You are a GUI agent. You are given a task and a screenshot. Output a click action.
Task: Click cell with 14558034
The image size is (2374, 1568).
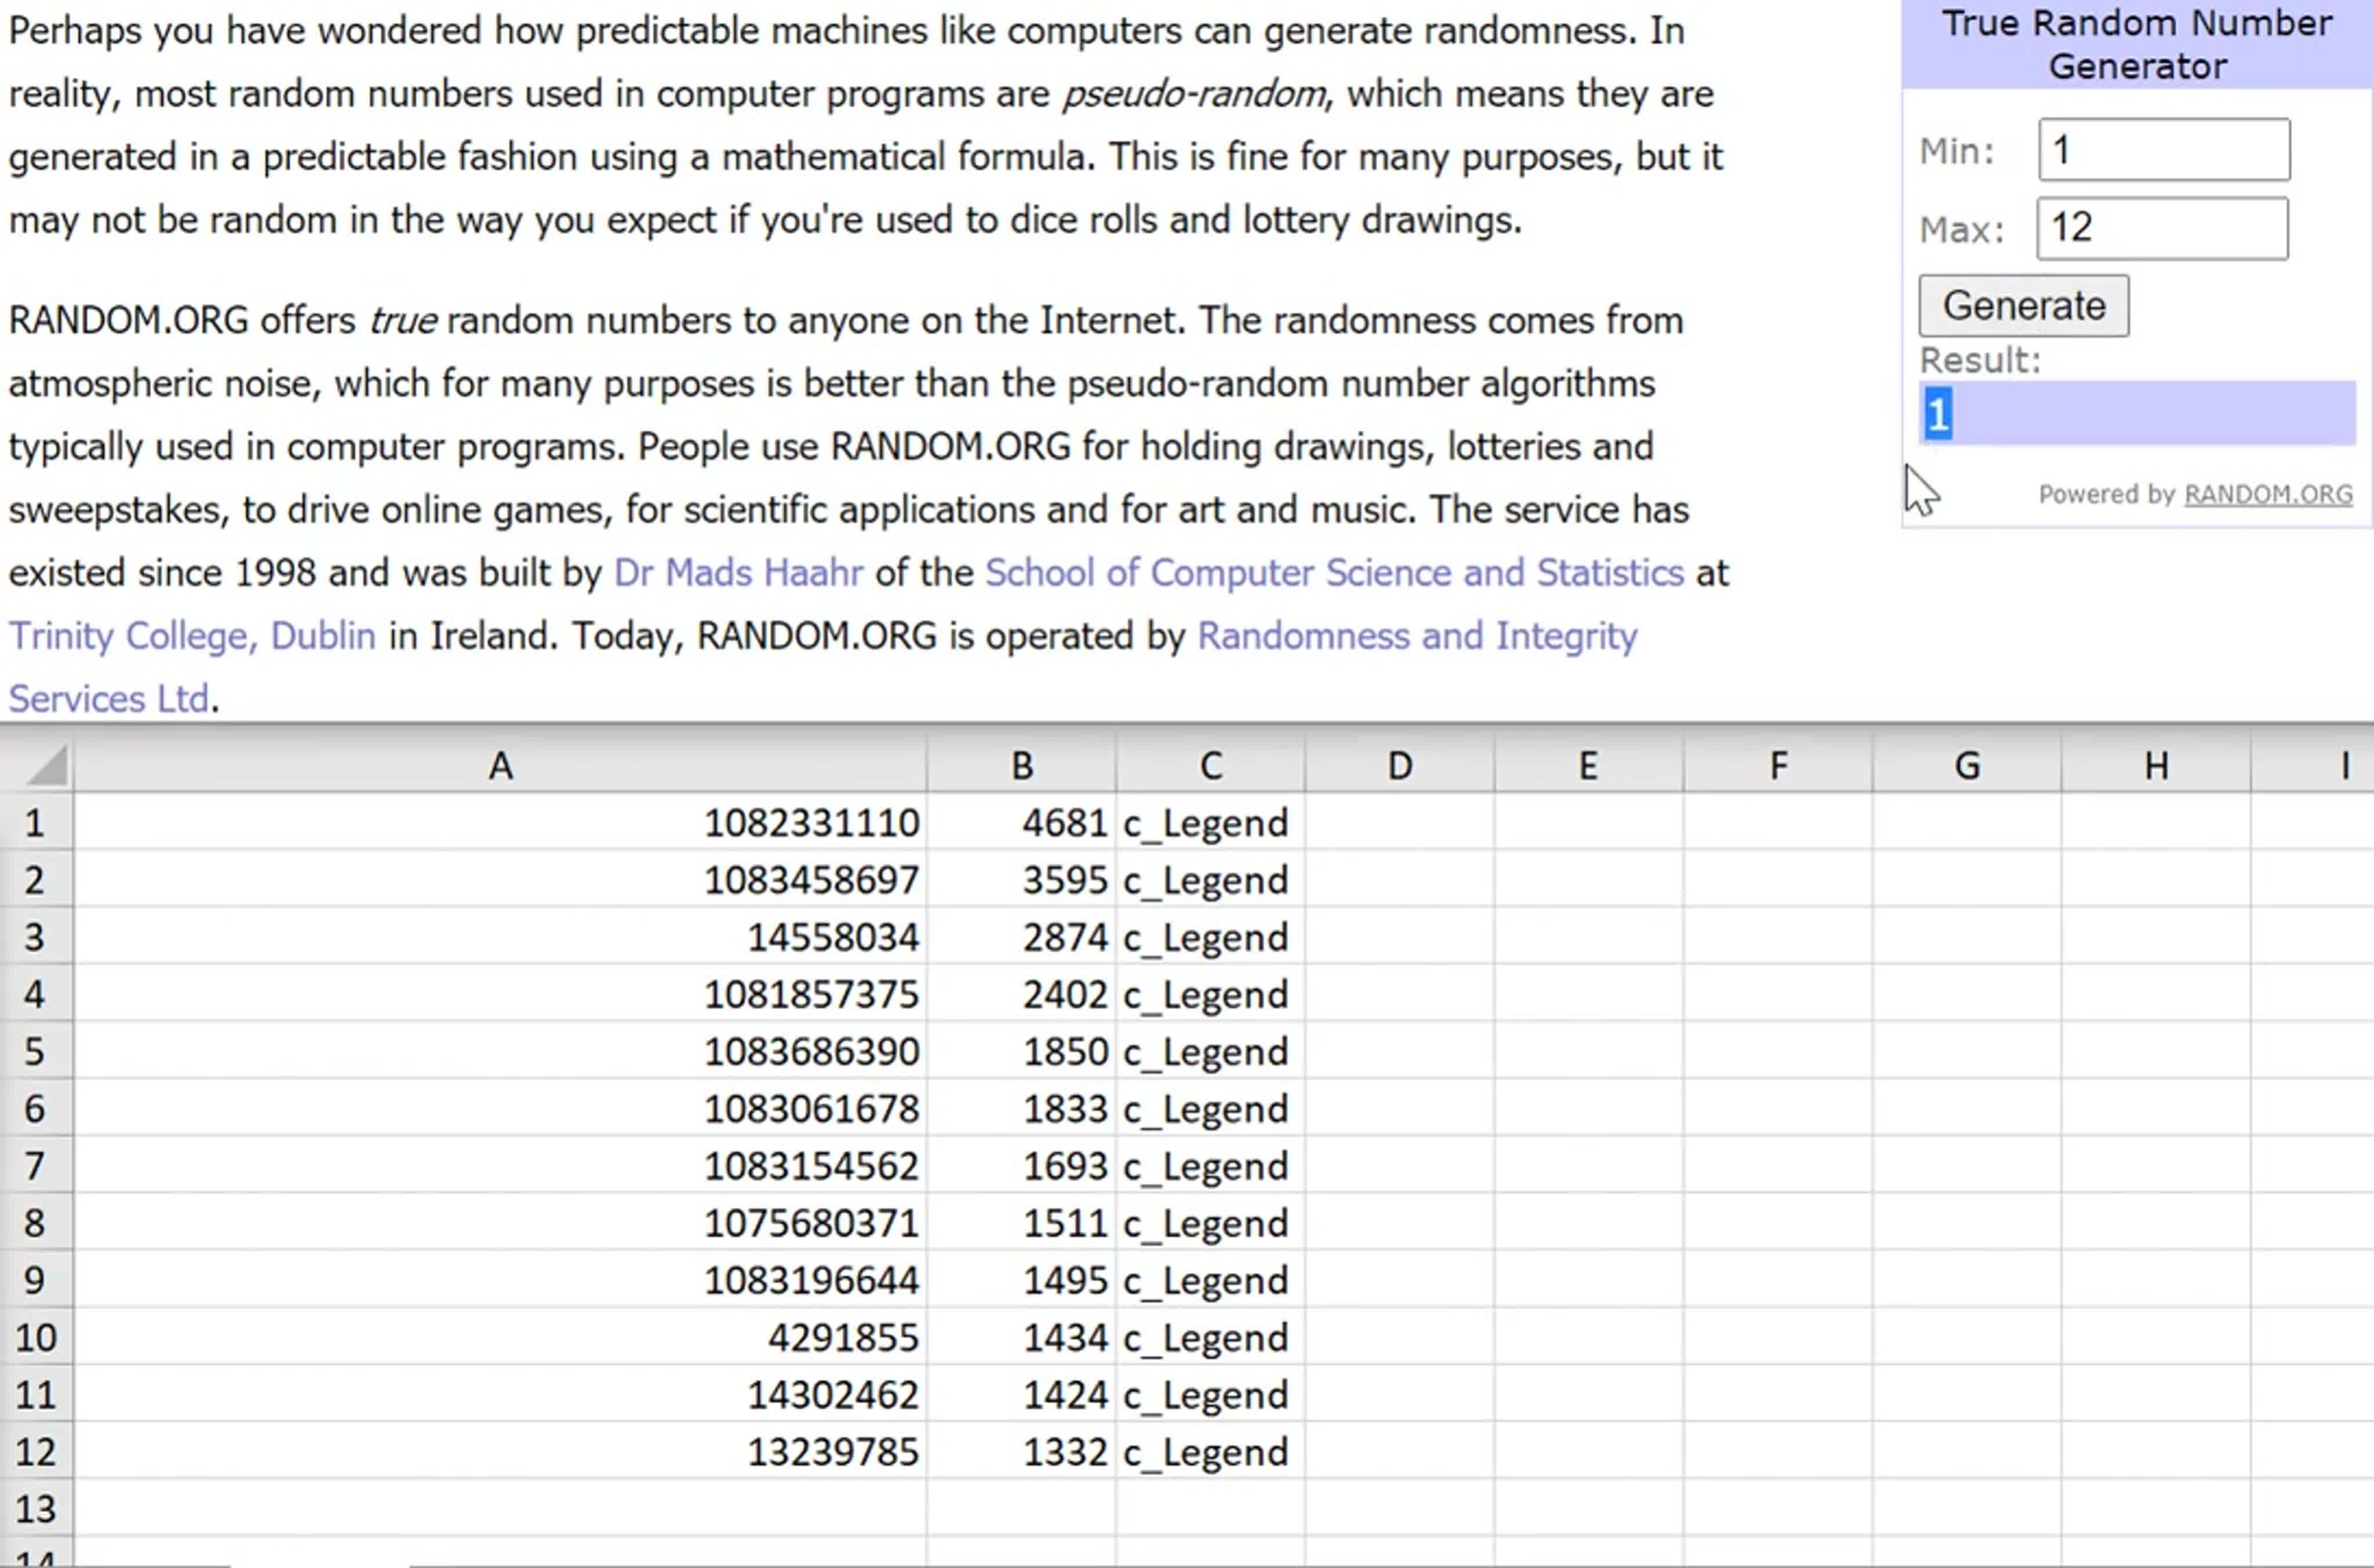(x=500, y=936)
